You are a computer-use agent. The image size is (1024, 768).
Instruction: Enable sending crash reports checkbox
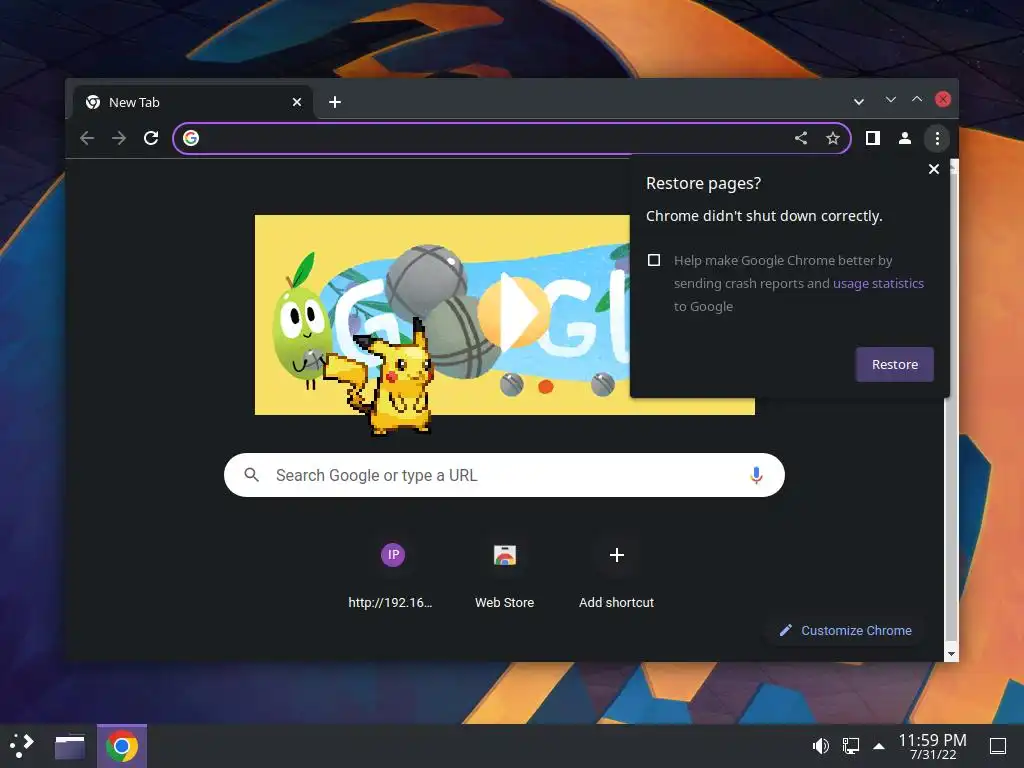tap(654, 260)
